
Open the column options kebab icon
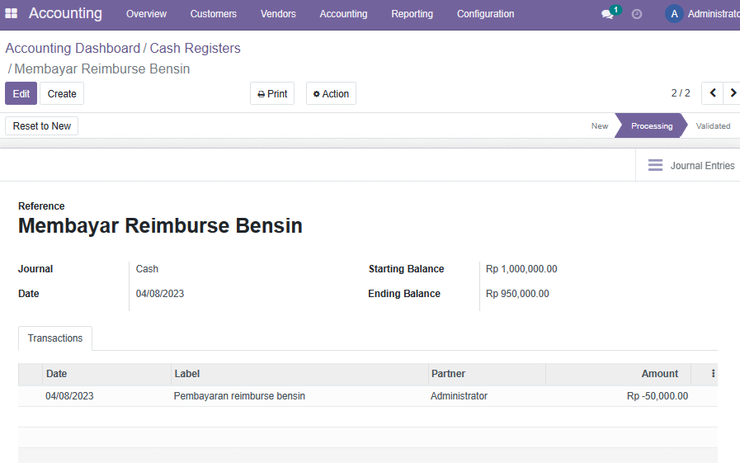point(713,373)
